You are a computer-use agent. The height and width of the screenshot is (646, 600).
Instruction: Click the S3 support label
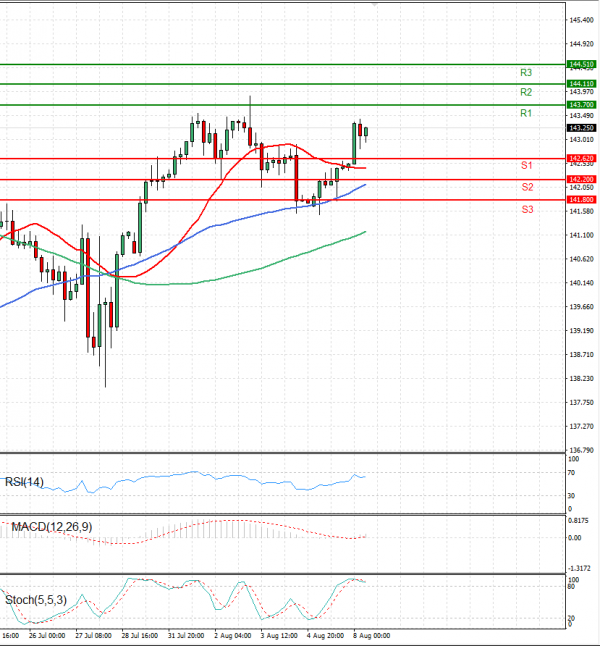[527, 210]
